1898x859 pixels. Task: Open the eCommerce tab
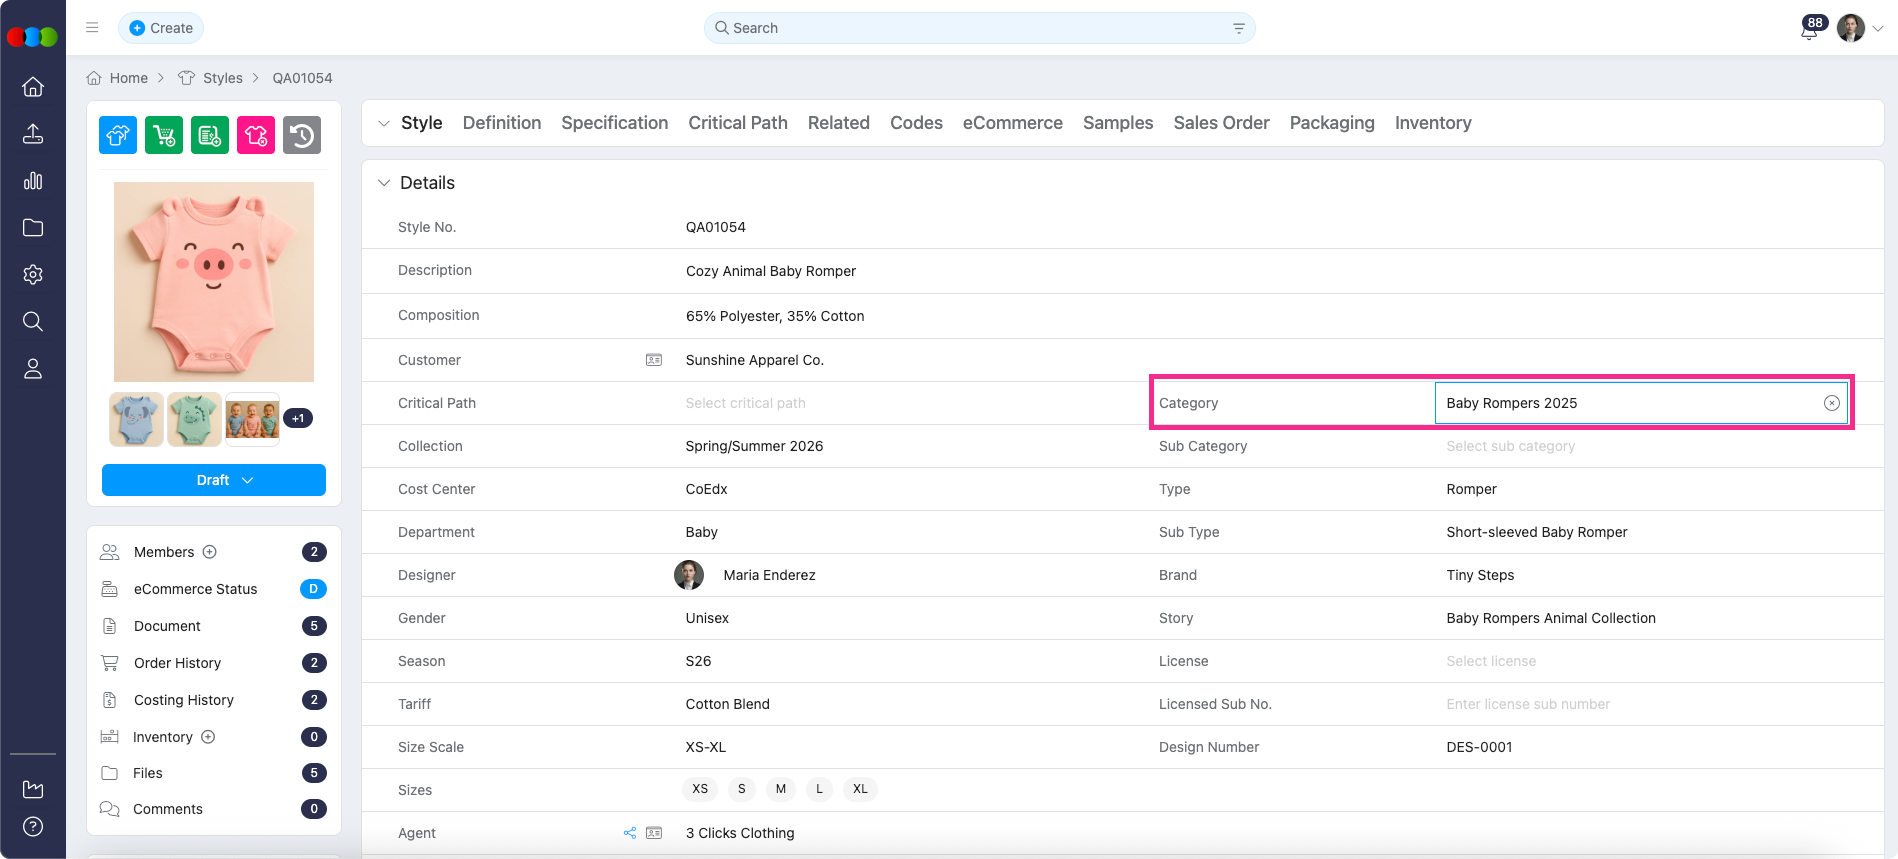pos(1012,123)
